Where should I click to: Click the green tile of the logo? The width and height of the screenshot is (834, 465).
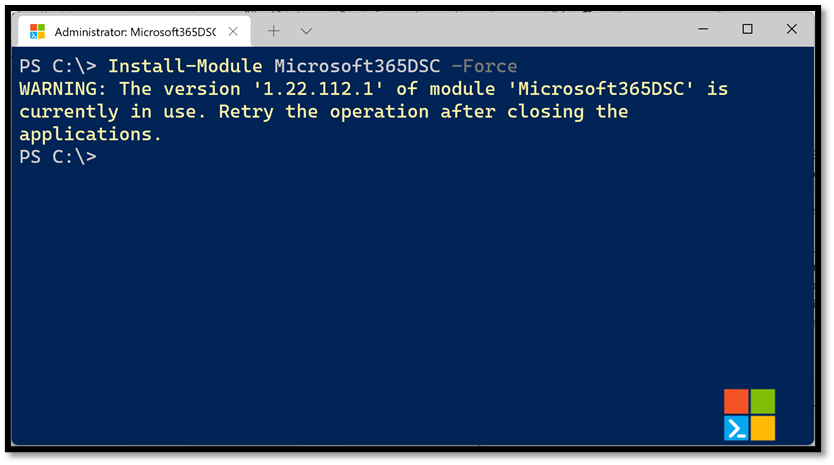(763, 401)
